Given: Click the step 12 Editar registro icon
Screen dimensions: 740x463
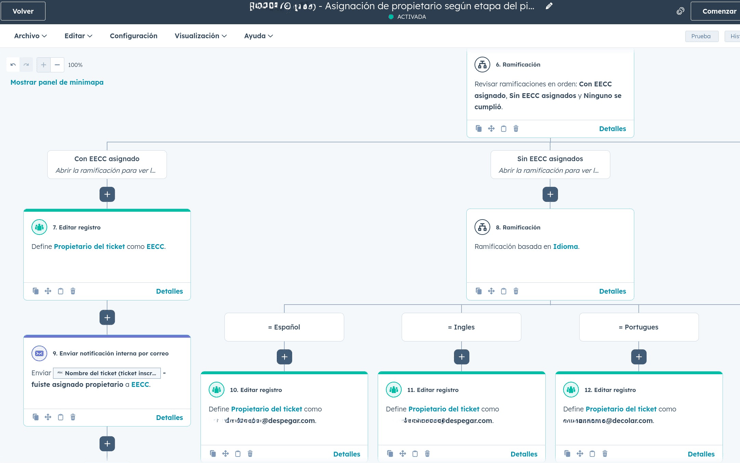Looking at the screenshot, I should 571,389.
